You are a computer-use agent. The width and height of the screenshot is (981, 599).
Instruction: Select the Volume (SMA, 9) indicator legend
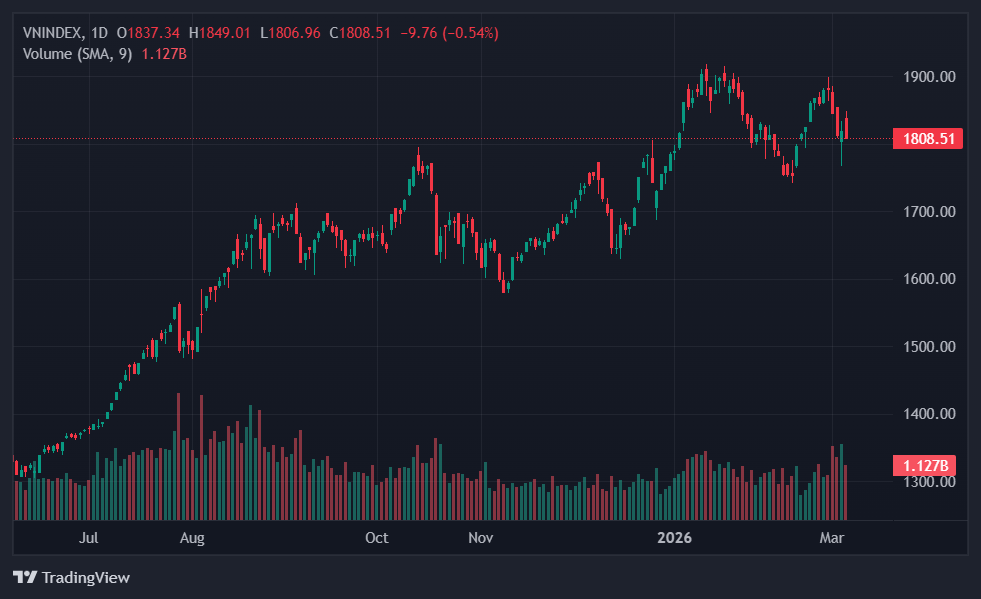[x=78, y=53]
